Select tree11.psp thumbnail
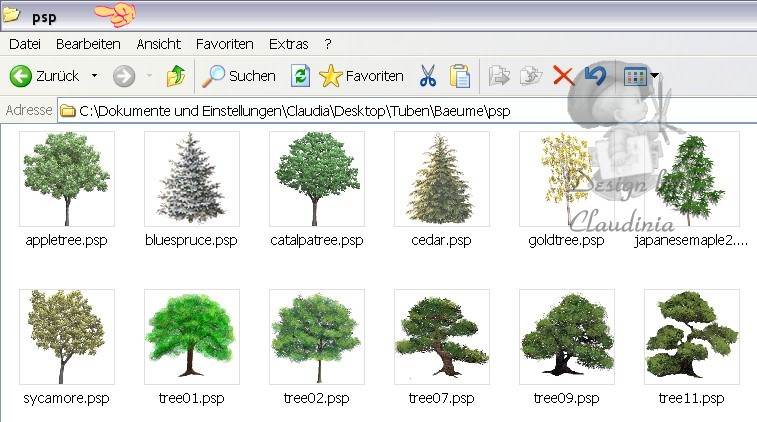This screenshot has height=422, width=757. (692, 337)
